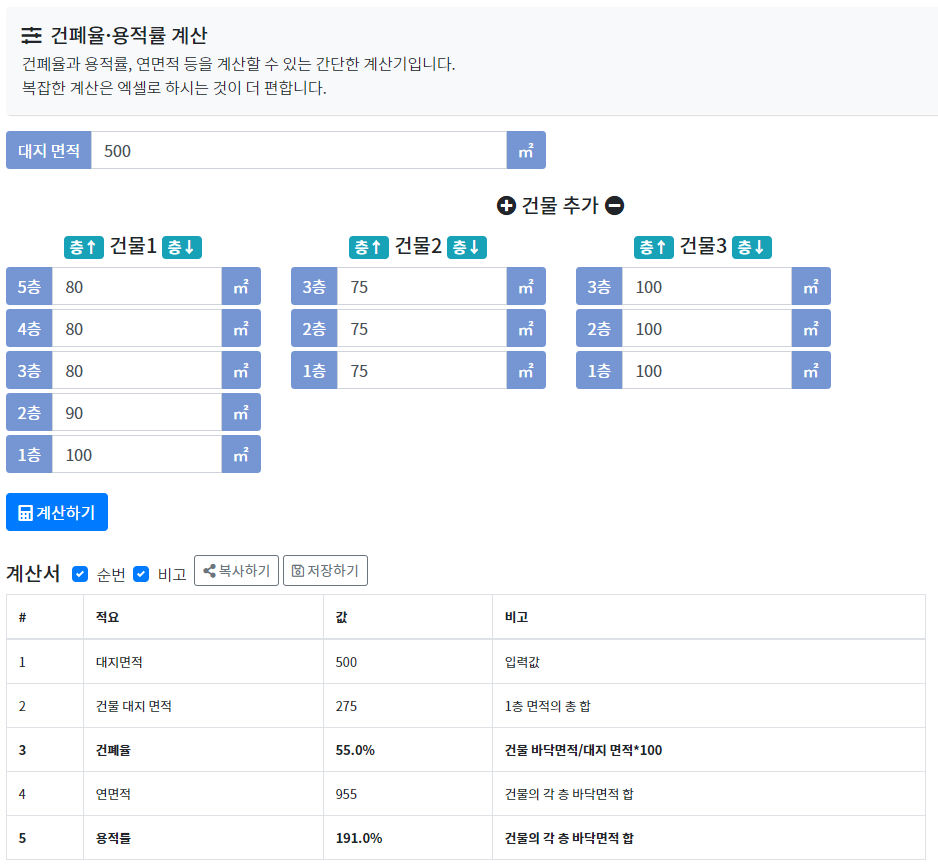Viewport: 938px width, 867px height.
Task: Click the 건물 대지 면적 value 275
Action: click(x=346, y=706)
